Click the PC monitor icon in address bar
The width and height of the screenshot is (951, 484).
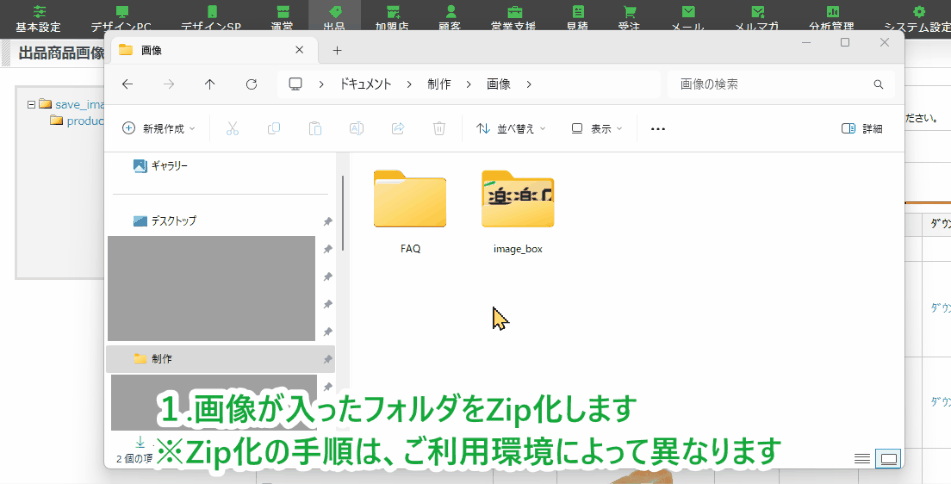(x=295, y=84)
